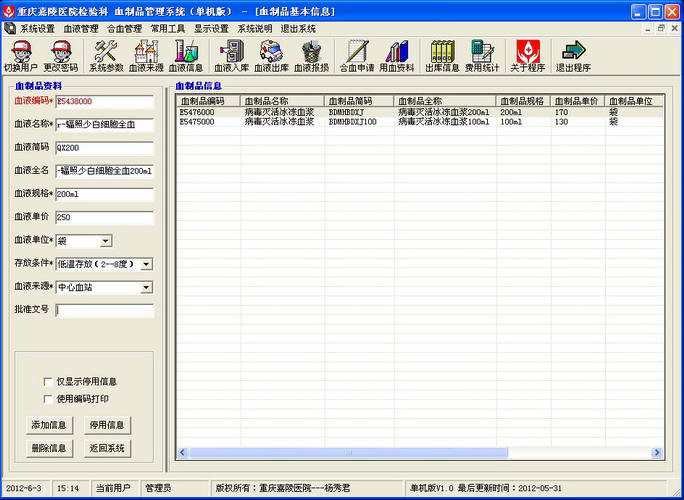Screen dimensions: 684x500
Task: Enable 使用编码打印 checkbox
Action: pyautogui.click(x=48, y=399)
